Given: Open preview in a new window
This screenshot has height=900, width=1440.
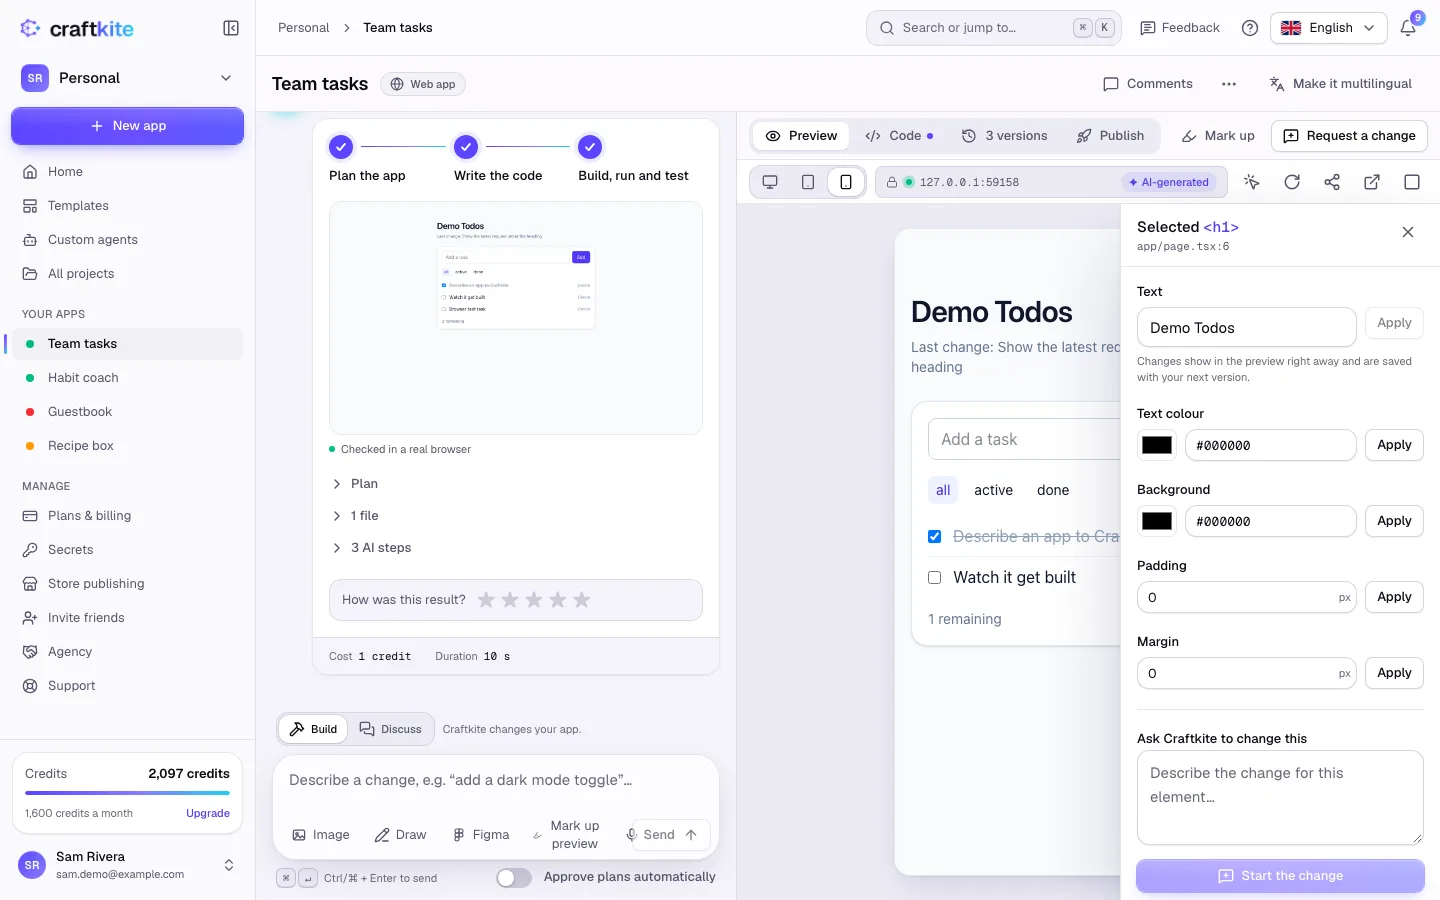Looking at the screenshot, I should click(x=1372, y=182).
